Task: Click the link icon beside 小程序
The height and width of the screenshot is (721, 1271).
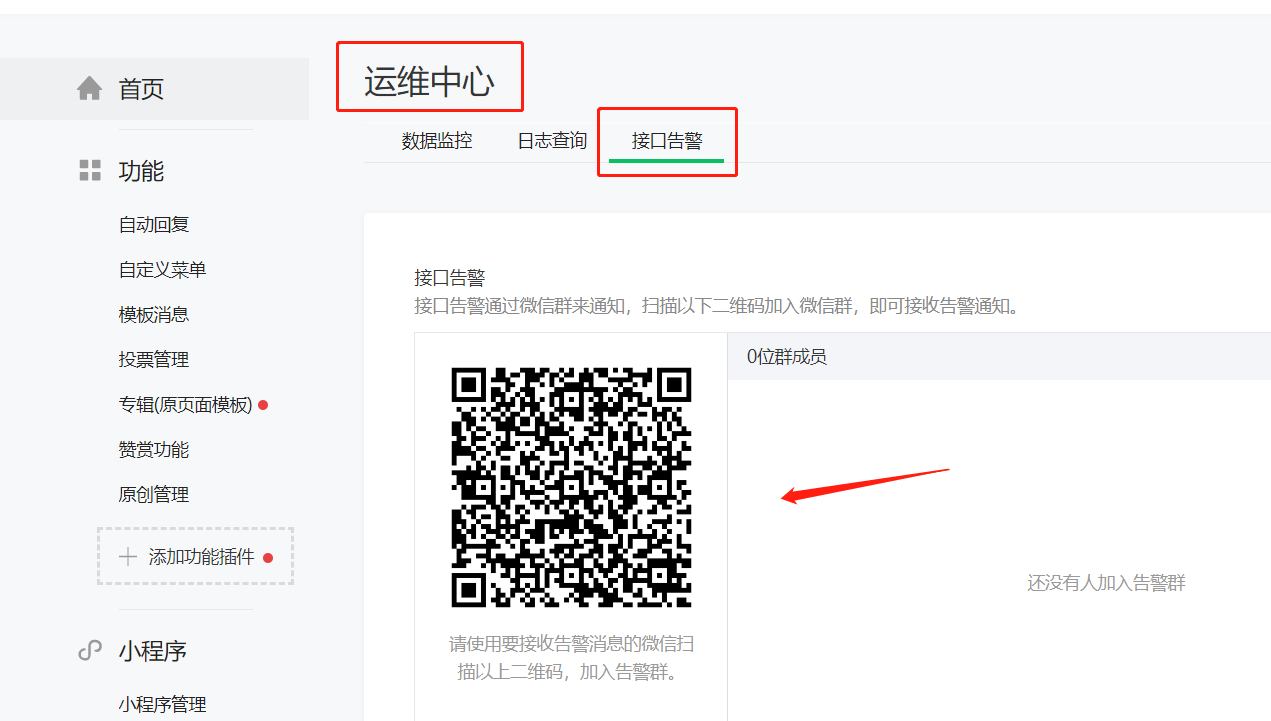Action: tap(90, 651)
